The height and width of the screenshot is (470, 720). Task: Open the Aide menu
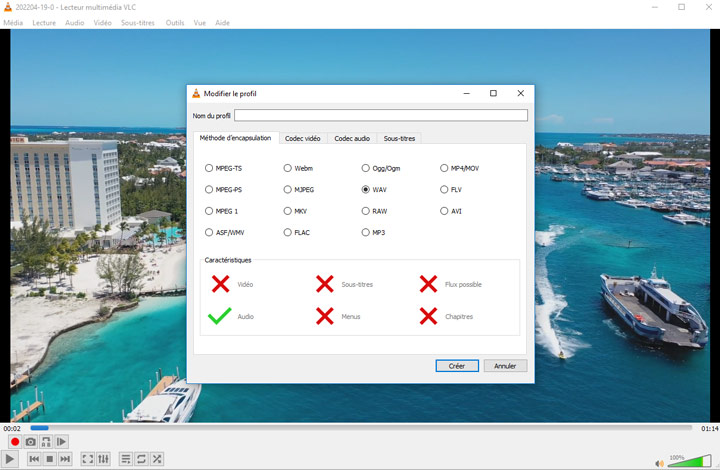(x=222, y=22)
